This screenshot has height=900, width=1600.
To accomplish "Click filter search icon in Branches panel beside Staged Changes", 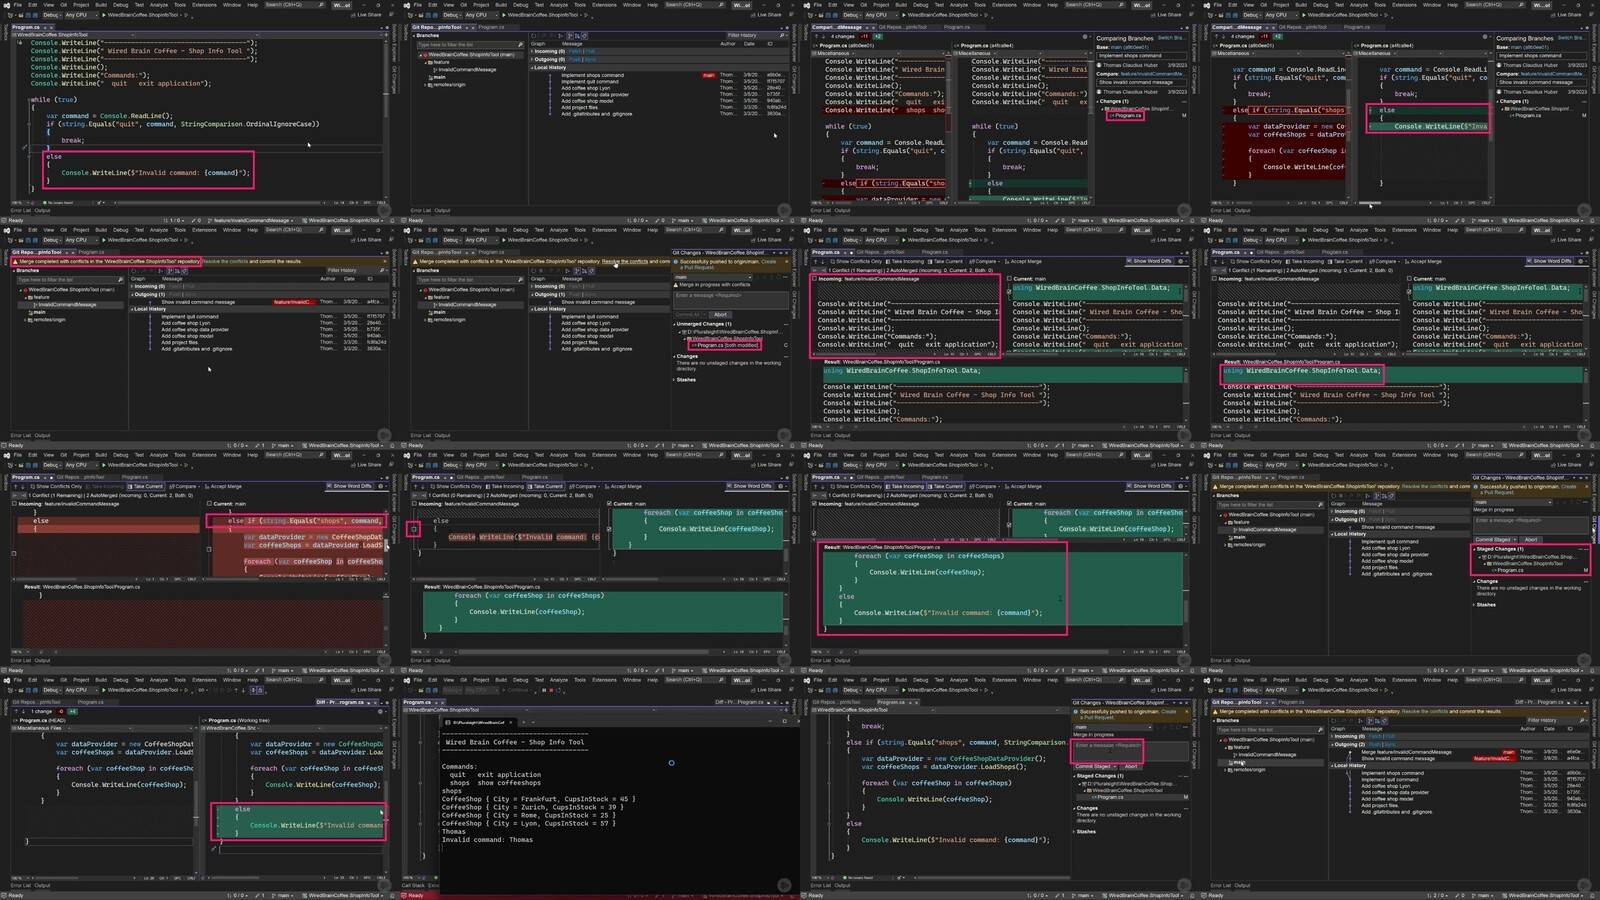I will [x=1319, y=505].
